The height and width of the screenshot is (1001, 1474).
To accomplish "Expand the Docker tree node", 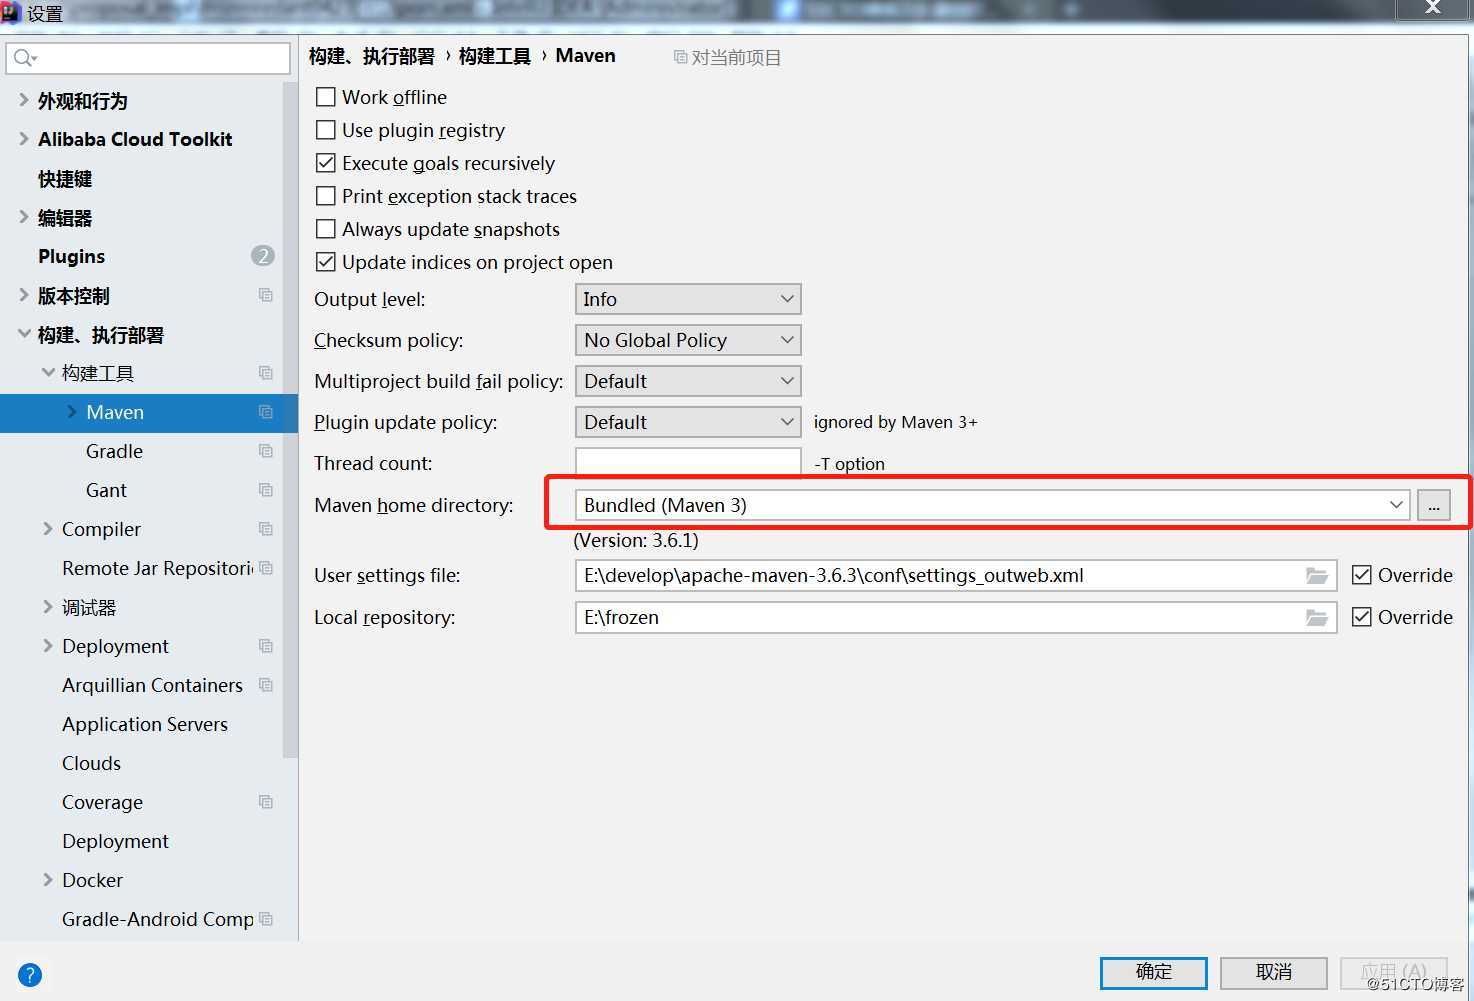I will (47, 880).
